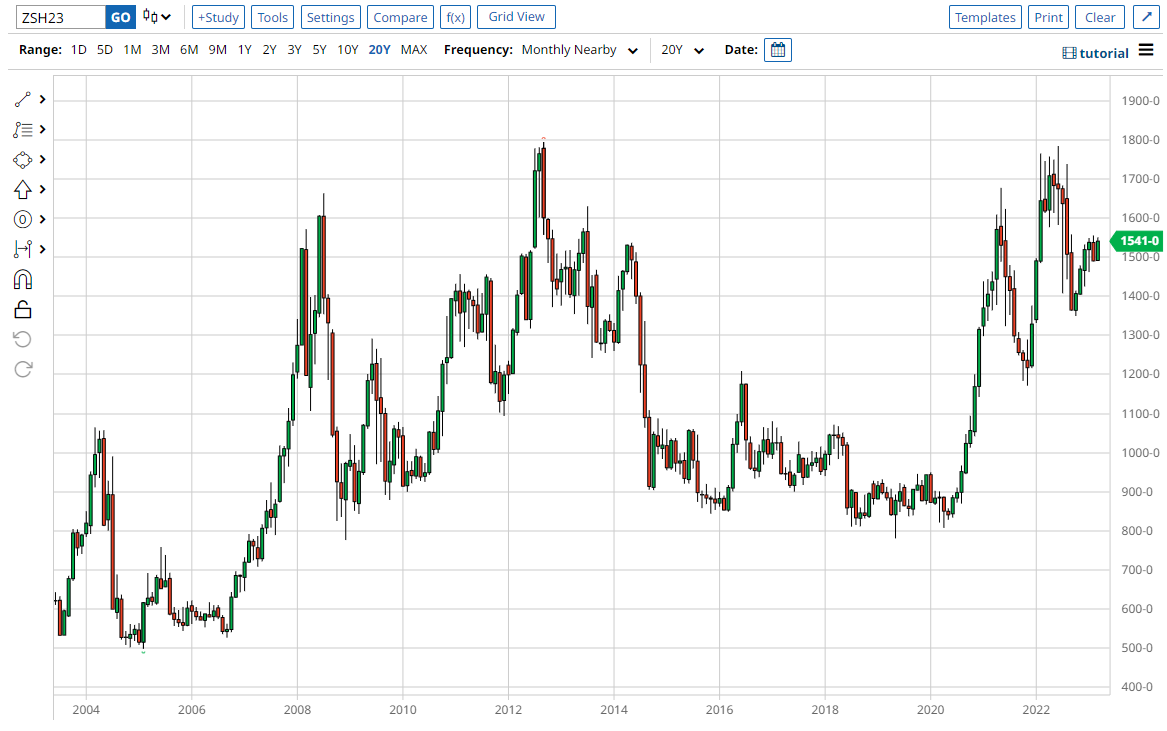Click the ZSH23 symbol input field
Image resolution: width=1167 pixels, height=731 pixels.
[62, 17]
